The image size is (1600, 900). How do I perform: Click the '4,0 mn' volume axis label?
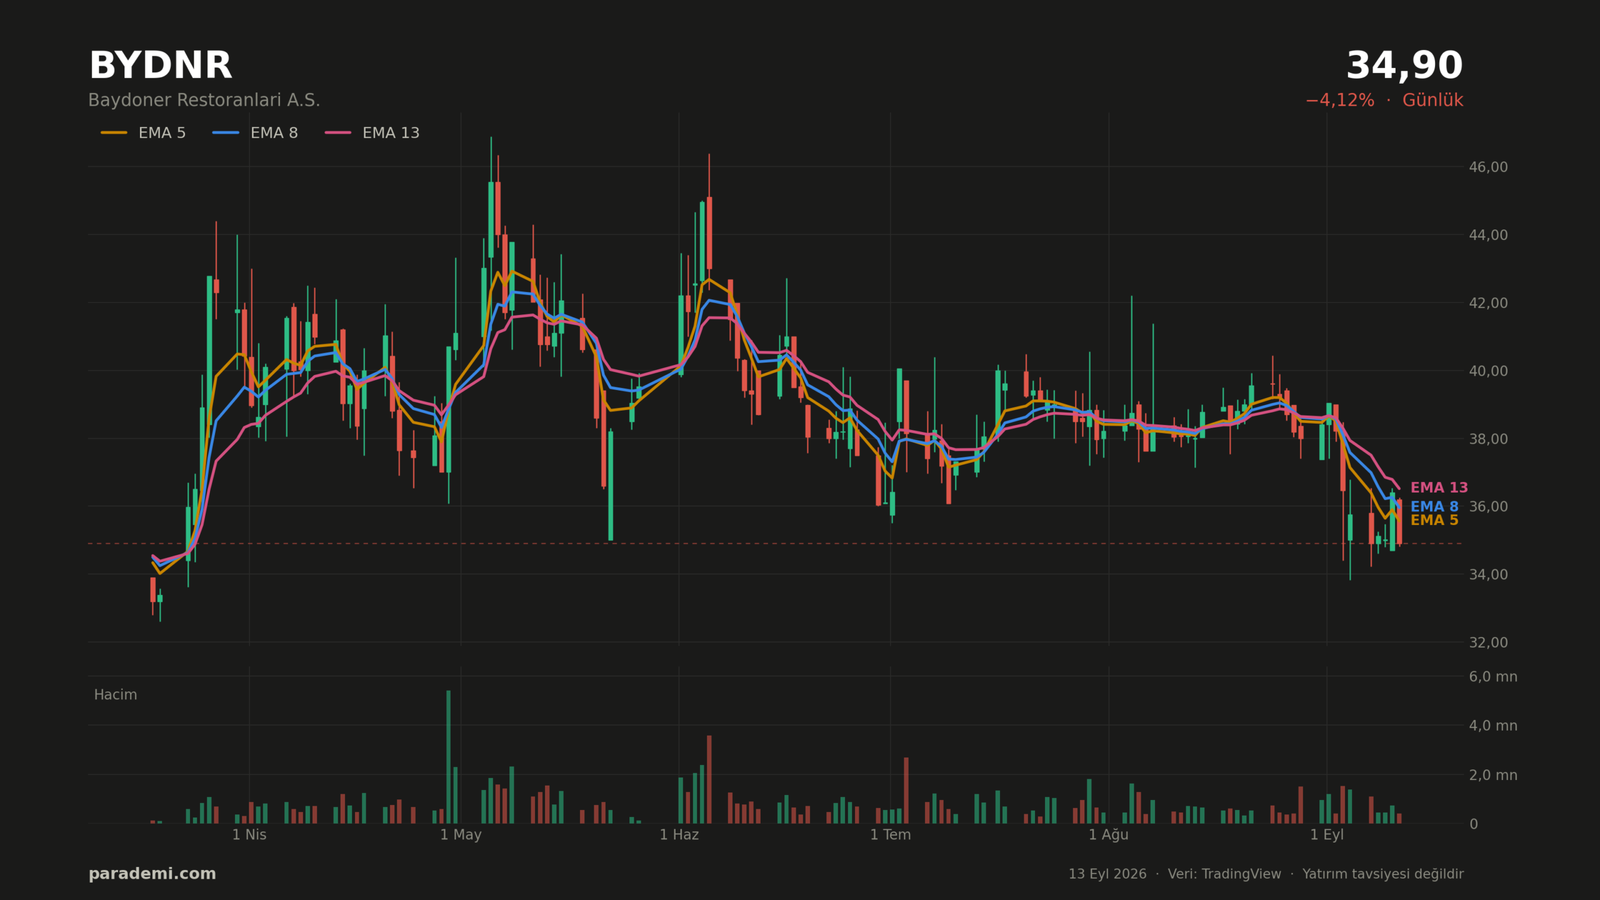tap(1493, 726)
